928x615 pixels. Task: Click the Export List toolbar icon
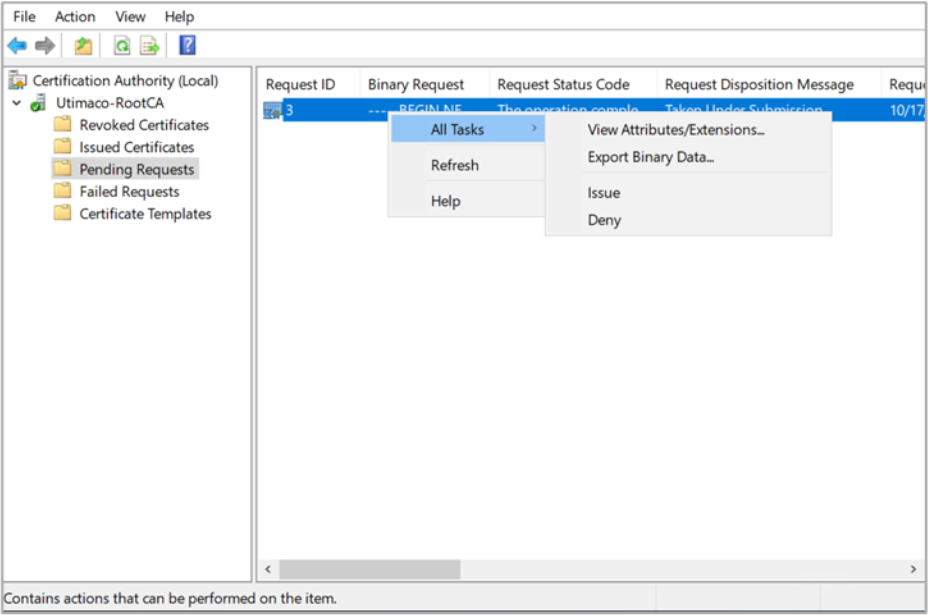pyautogui.click(x=149, y=45)
